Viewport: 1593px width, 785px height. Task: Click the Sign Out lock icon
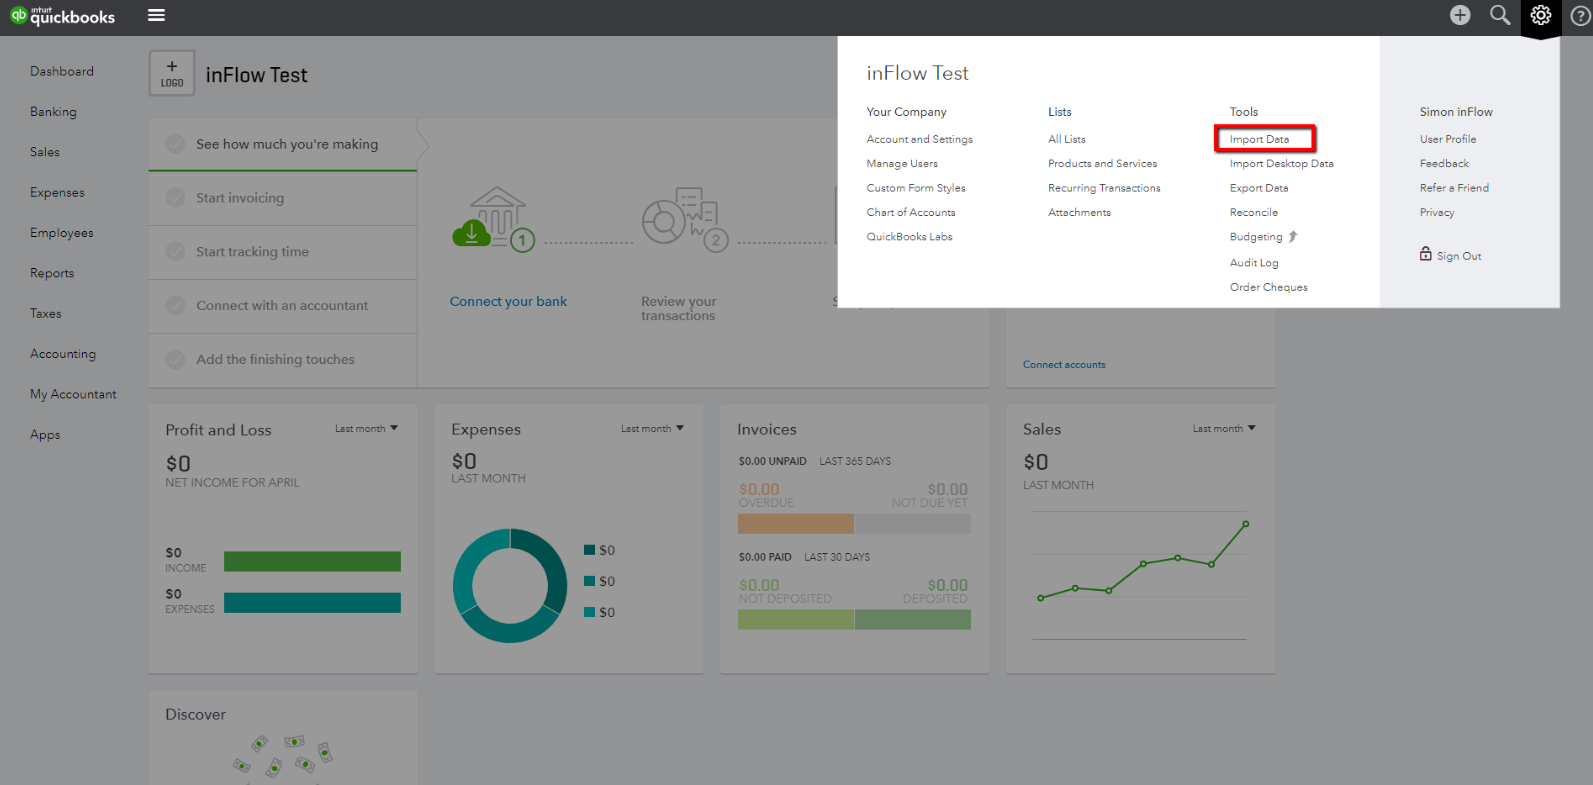1426,254
